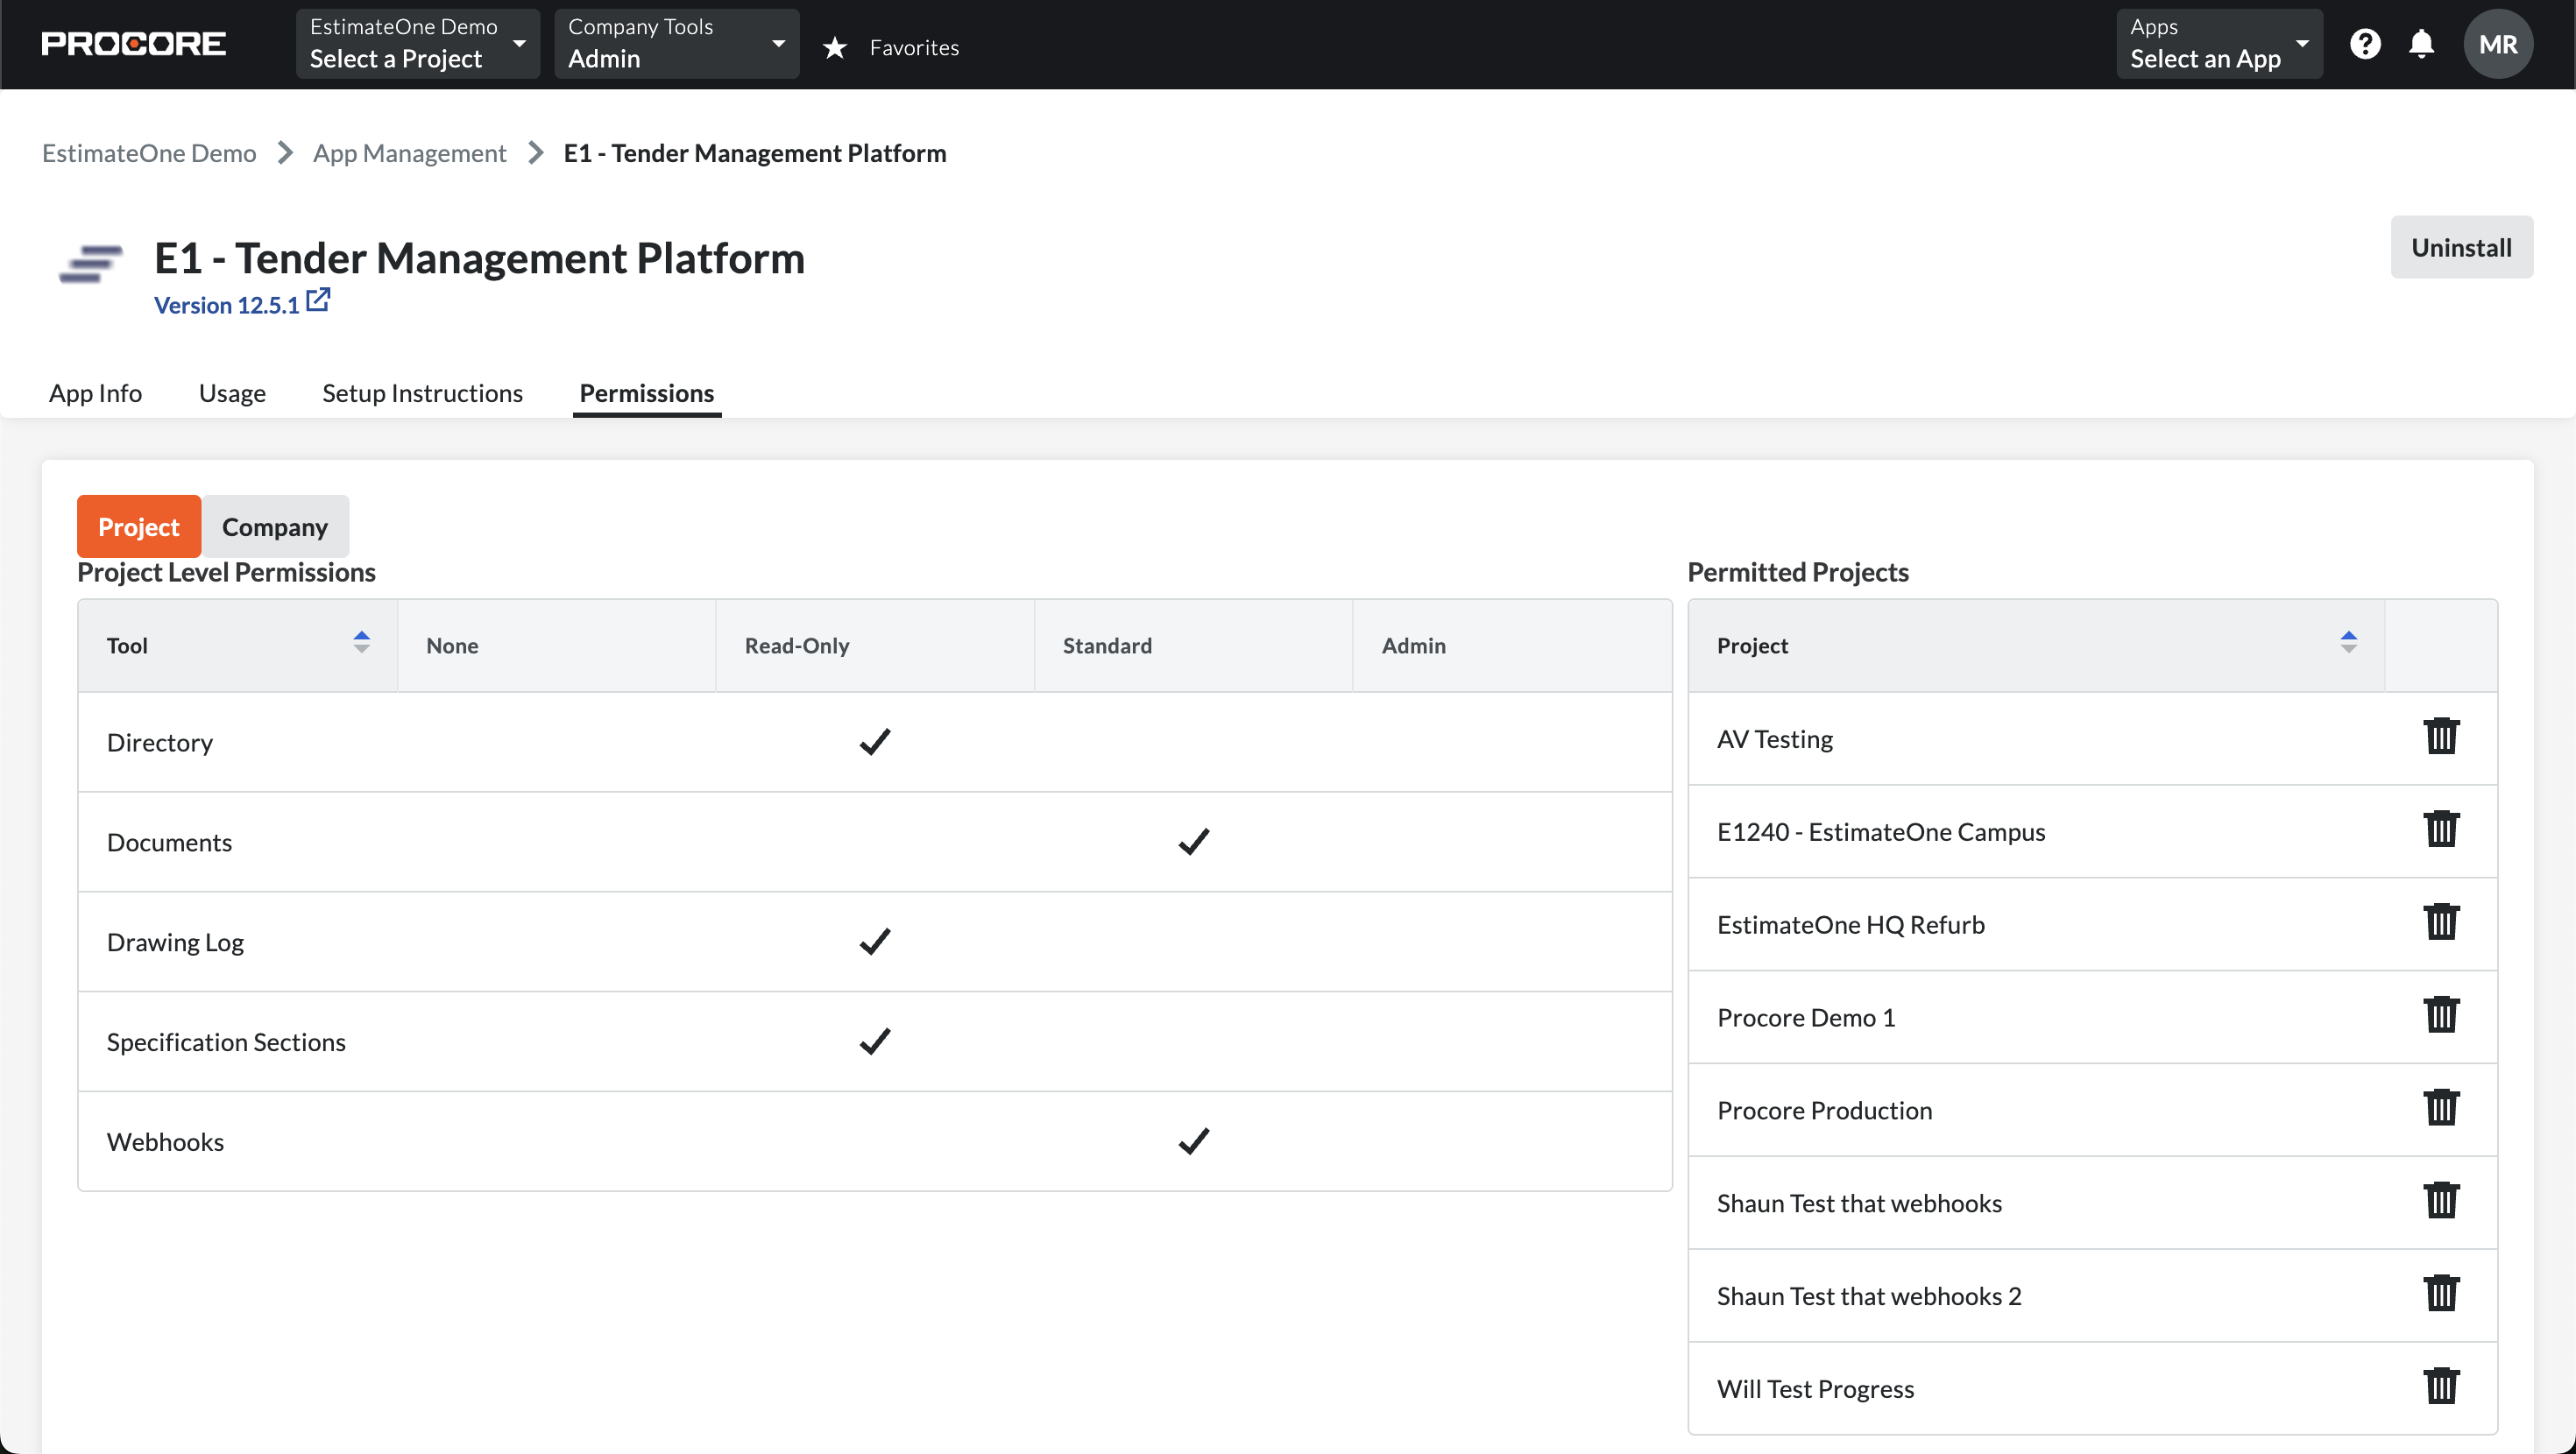Select the Permissions tab

647,393
